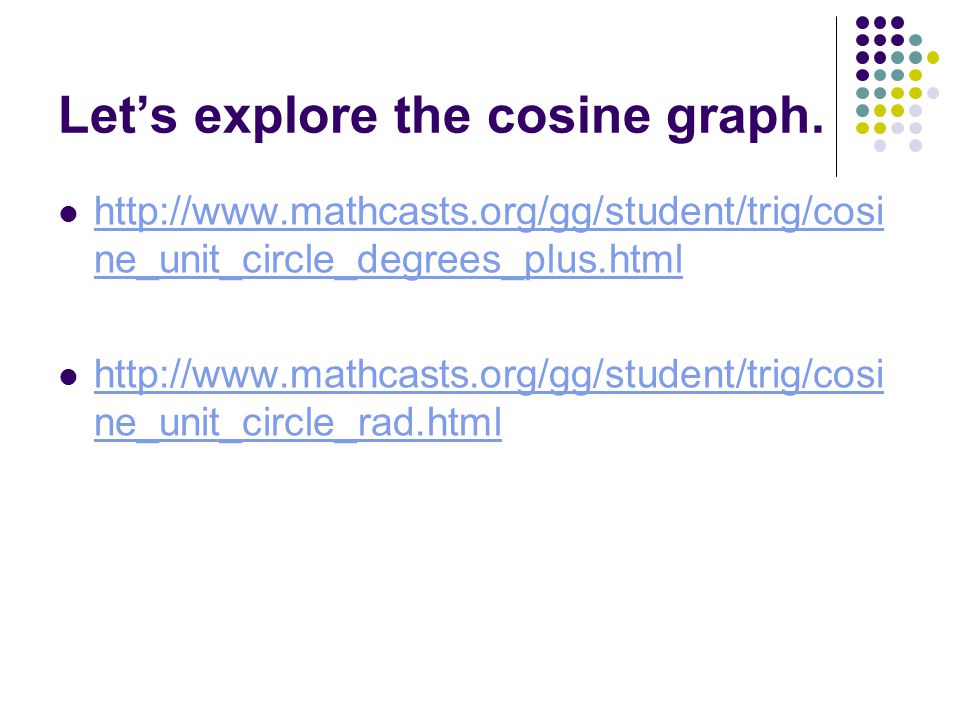Screen dimensions: 960x720
Task: Click the yellow dot on the pattern's right edge
Action: tap(932, 58)
